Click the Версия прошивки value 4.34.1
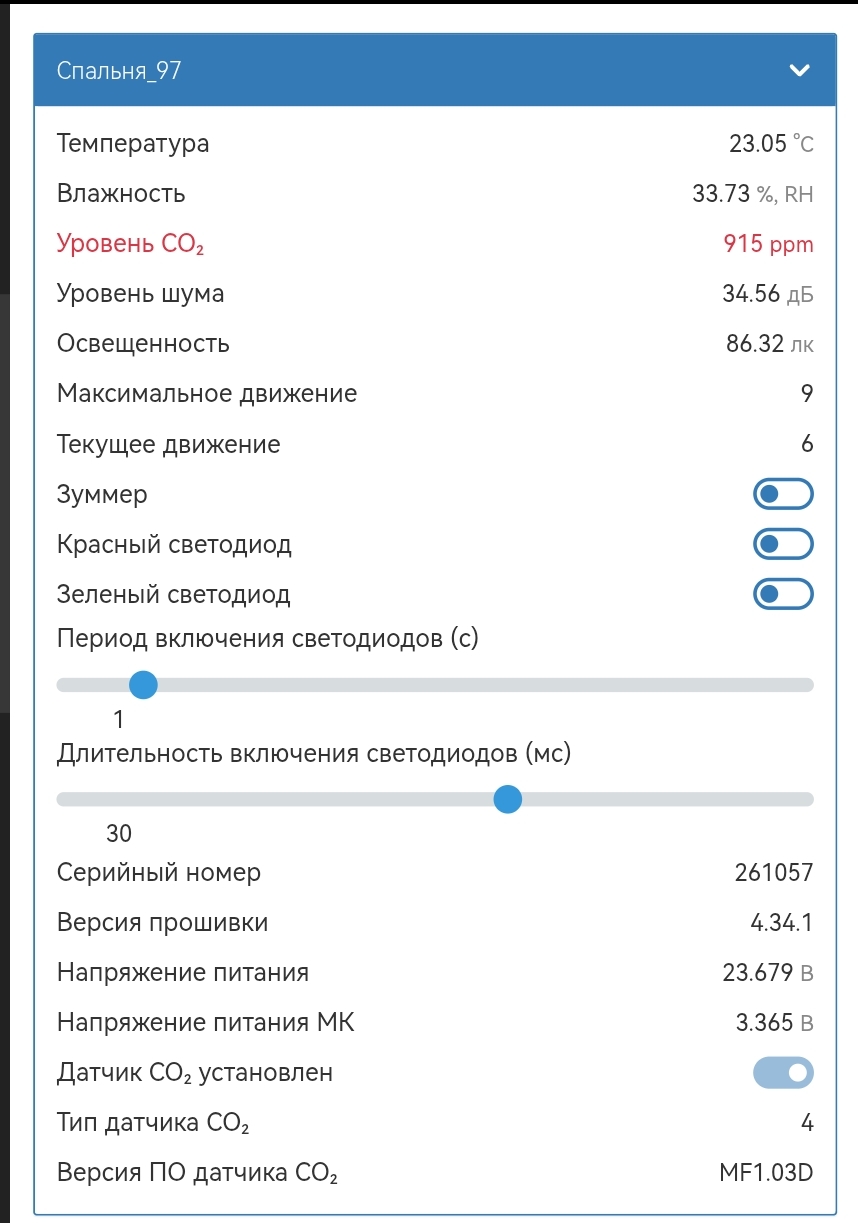The height and width of the screenshot is (1223, 858). (x=781, y=923)
